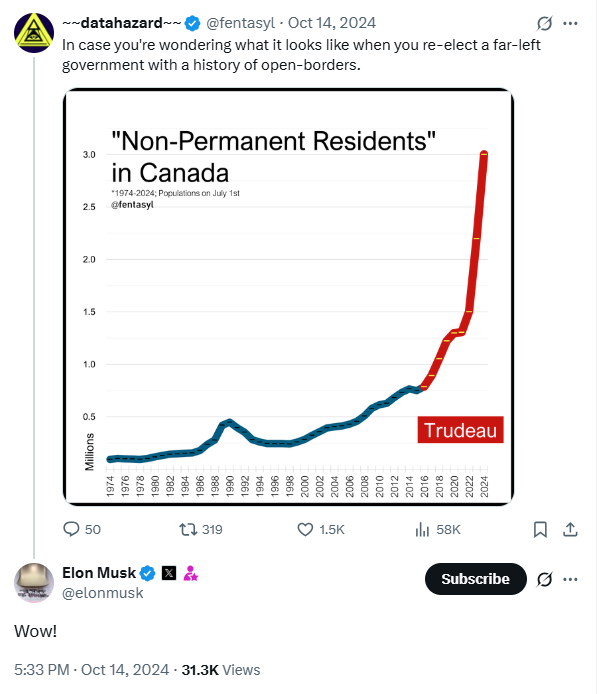Open more options on Elon Musk tweet

click(571, 578)
